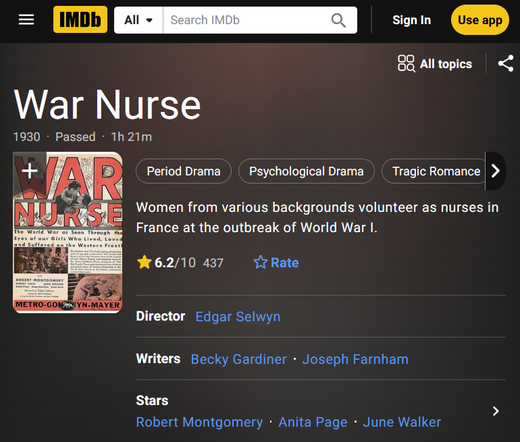Select the War Nurse title heading
This screenshot has width=520, height=442.
pyautogui.click(x=107, y=105)
